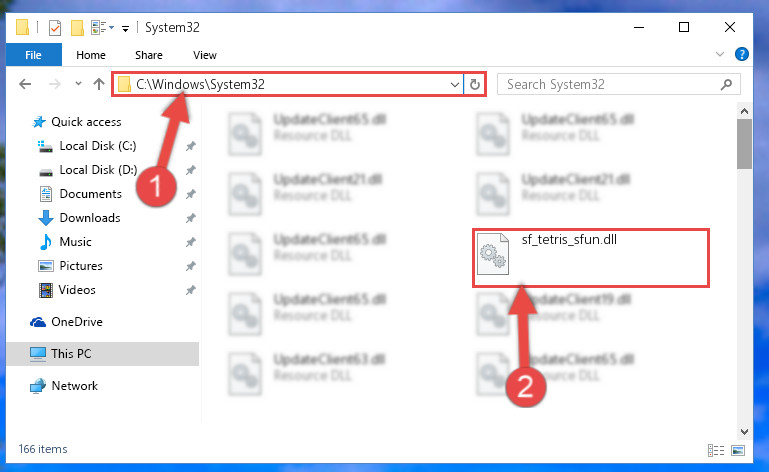Switch to the View ribbon tab
The width and height of the screenshot is (769, 472).
(x=205, y=55)
